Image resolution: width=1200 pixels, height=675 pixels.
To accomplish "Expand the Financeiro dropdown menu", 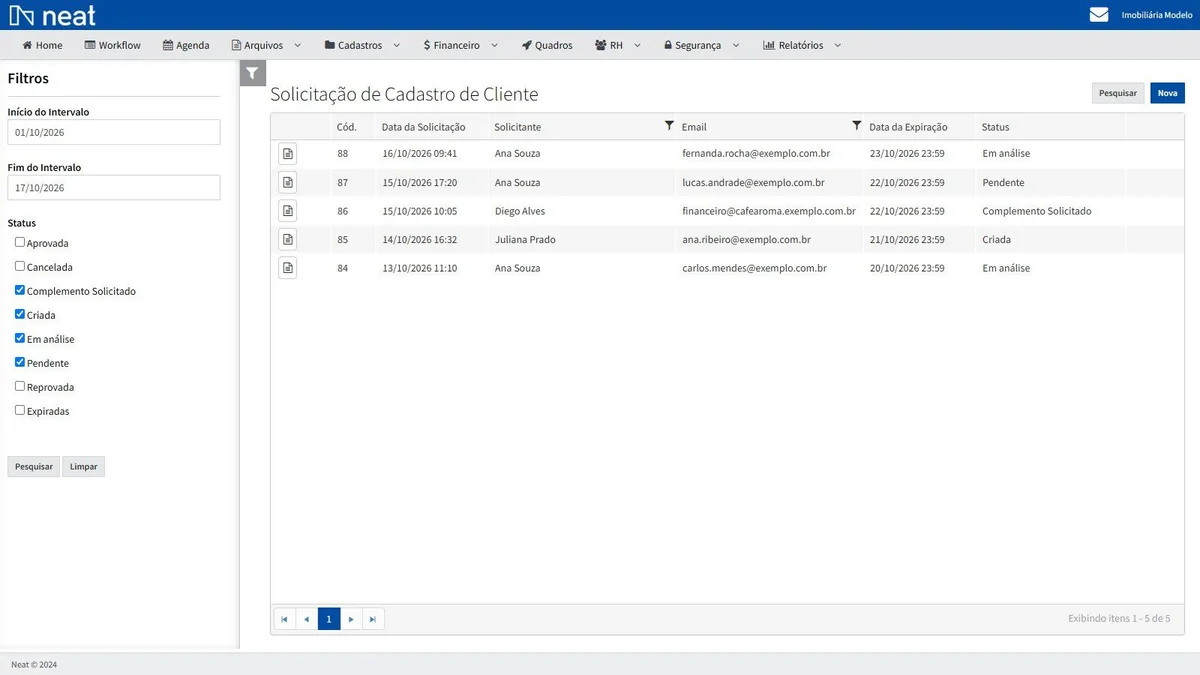I will click(x=460, y=45).
